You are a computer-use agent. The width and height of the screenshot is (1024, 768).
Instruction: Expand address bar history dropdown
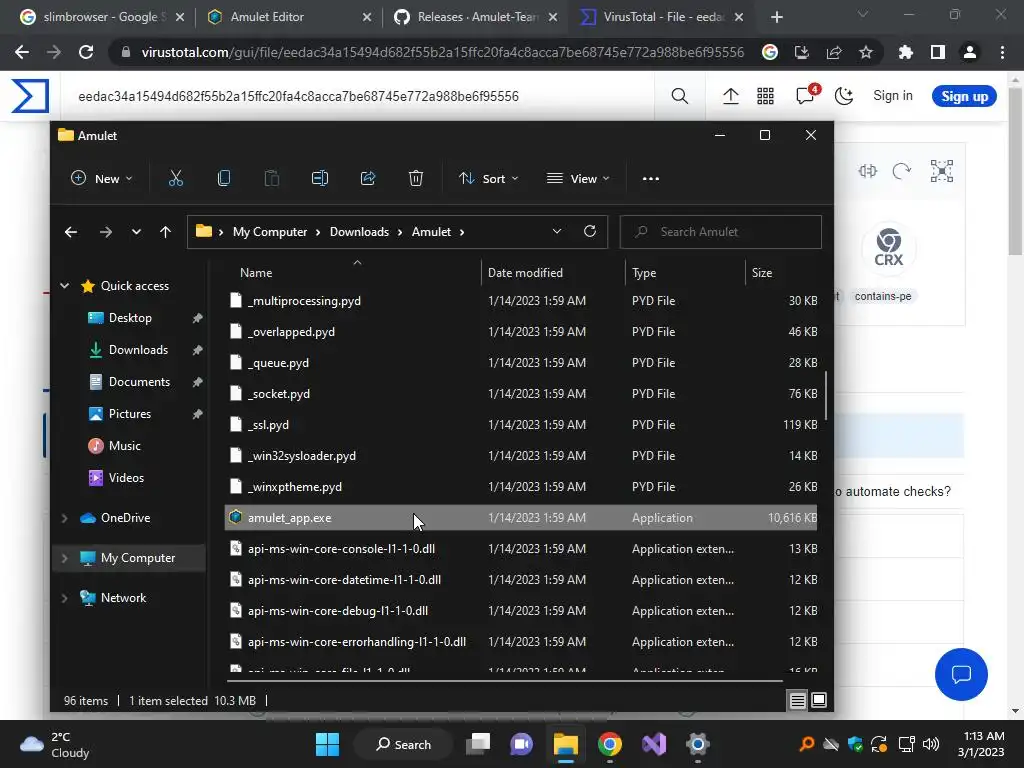coord(556,231)
